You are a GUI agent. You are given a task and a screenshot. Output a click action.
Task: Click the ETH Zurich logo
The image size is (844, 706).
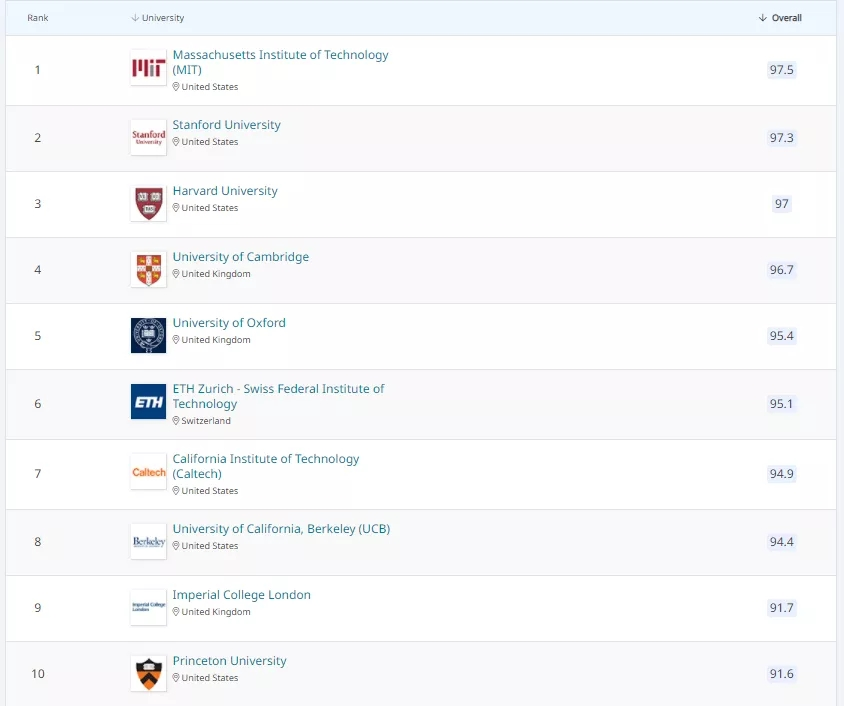click(x=148, y=402)
